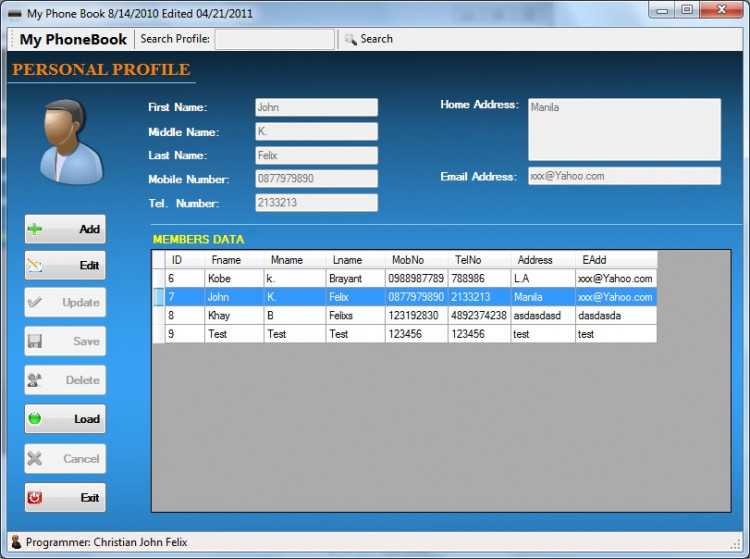This screenshot has height=559, width=750.
Task: Sort table by TelNo column header
Action: (x=479, y=260)
